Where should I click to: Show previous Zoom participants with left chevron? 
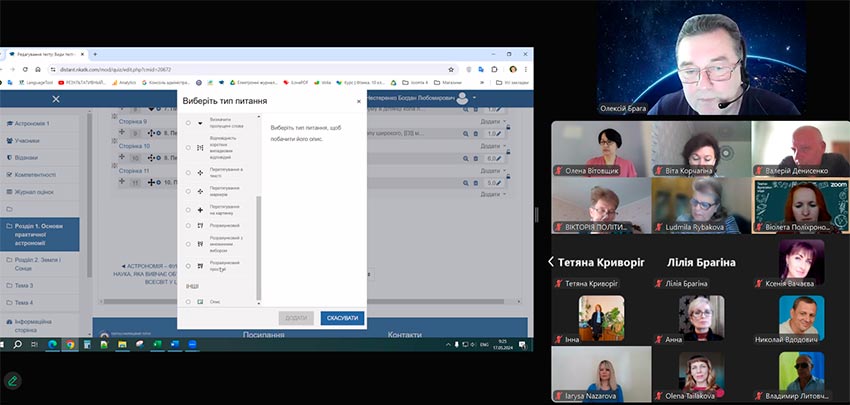(550, 262)
